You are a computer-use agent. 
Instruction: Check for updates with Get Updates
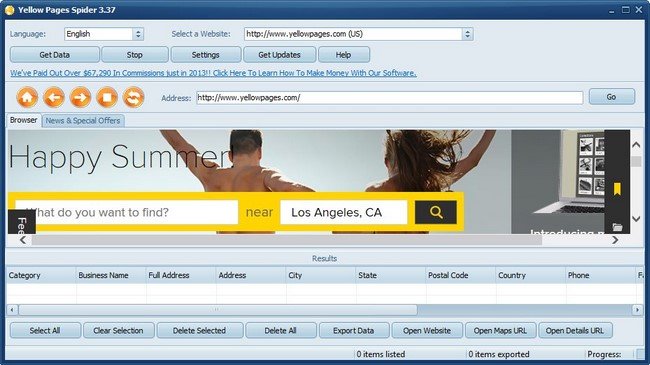(x=279, y=55)
